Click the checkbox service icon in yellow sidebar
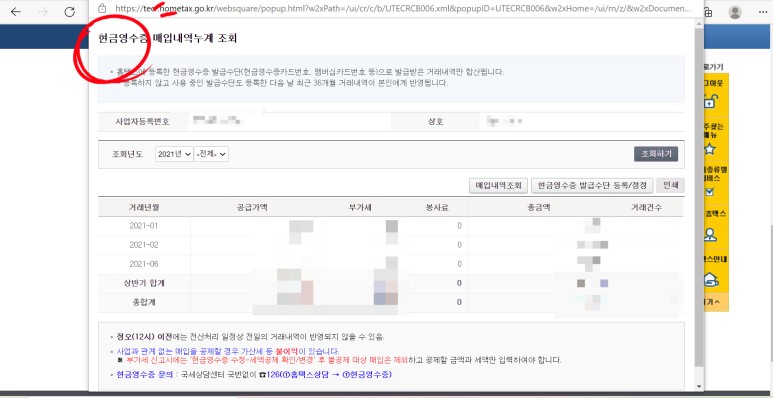Screen dimensions: 773x398 [x=709, y=192]
